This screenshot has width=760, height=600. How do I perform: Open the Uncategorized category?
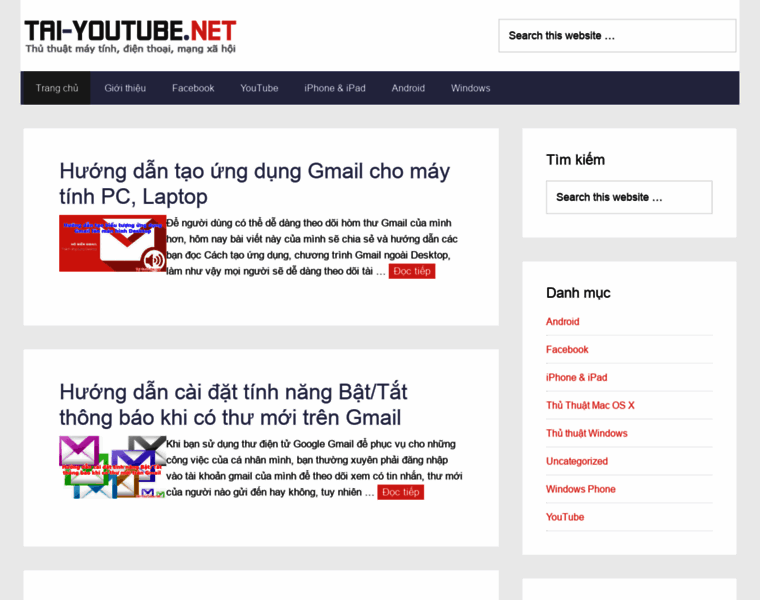click(x=577, y=461)
